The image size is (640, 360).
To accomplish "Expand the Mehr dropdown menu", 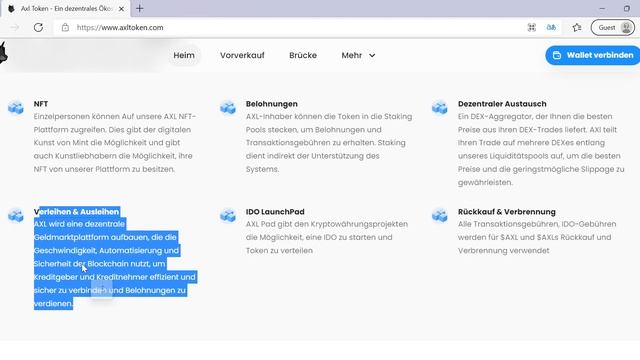I will 358,55.
